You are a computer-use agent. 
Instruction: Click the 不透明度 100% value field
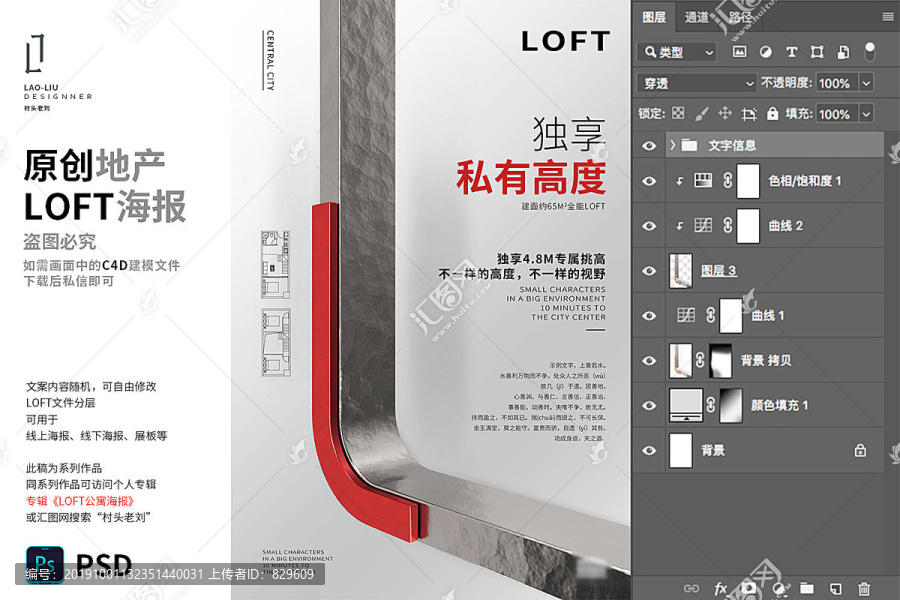pos(837,83)
